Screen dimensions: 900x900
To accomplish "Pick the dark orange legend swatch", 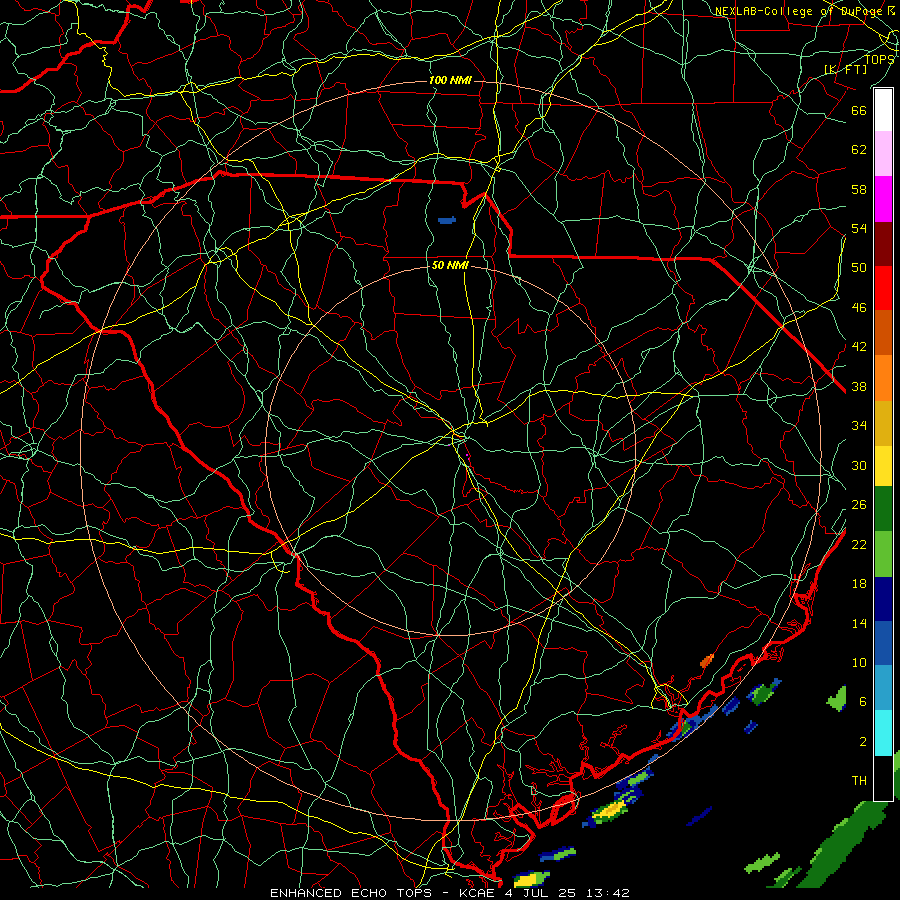I will (x=883, y=332).
